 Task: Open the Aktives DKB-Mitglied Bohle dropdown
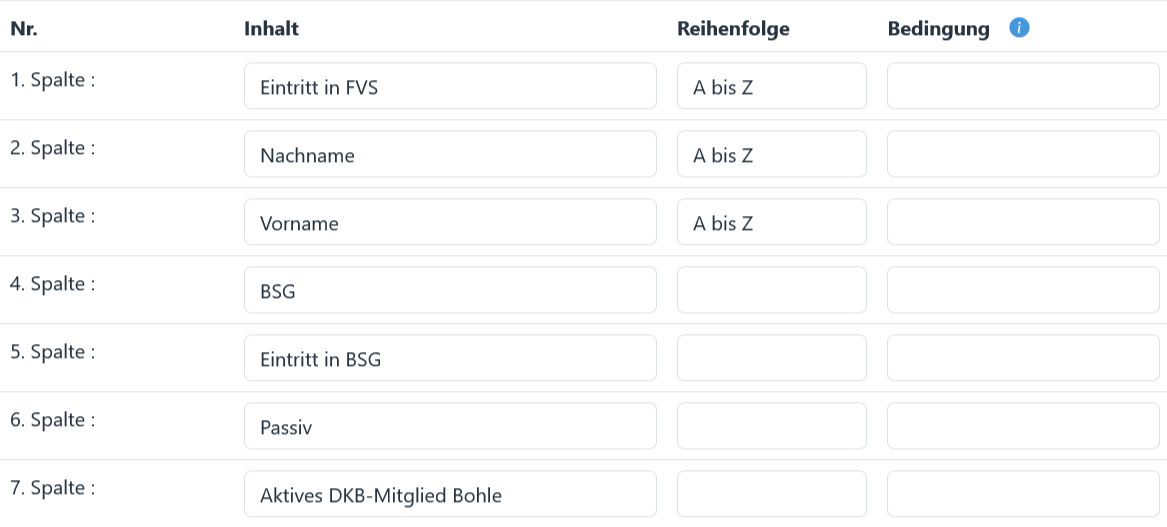pyautogui.click(x=450, y=495)
